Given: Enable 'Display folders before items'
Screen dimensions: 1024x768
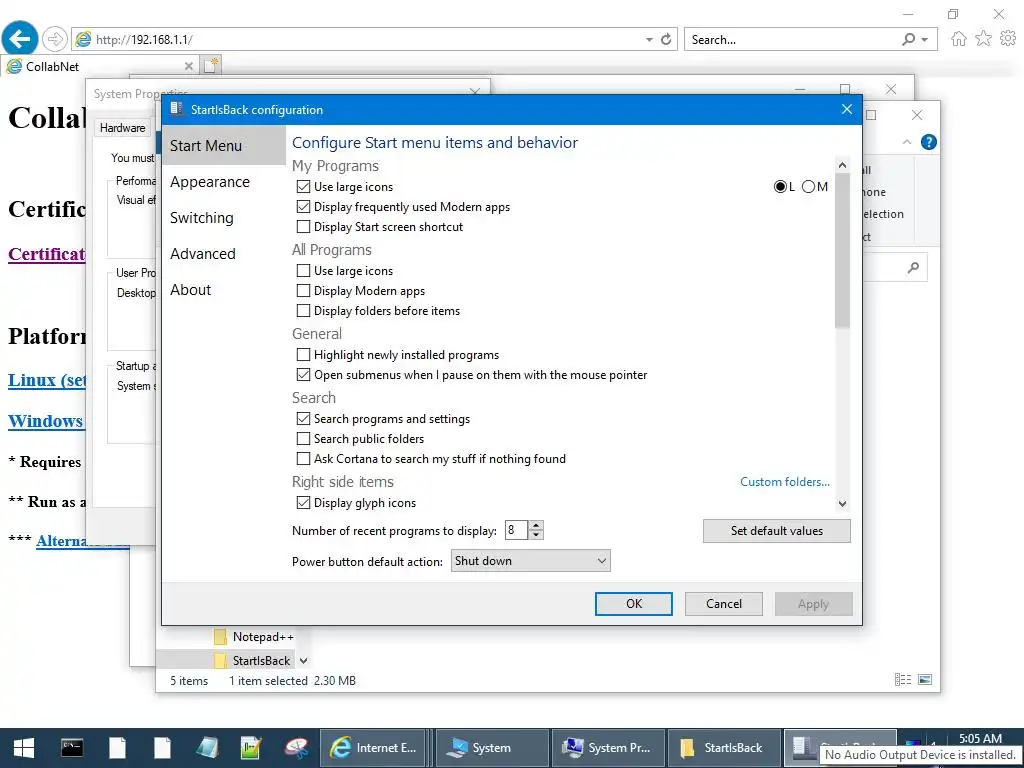Looking at the screenshot, I should 303,311.
